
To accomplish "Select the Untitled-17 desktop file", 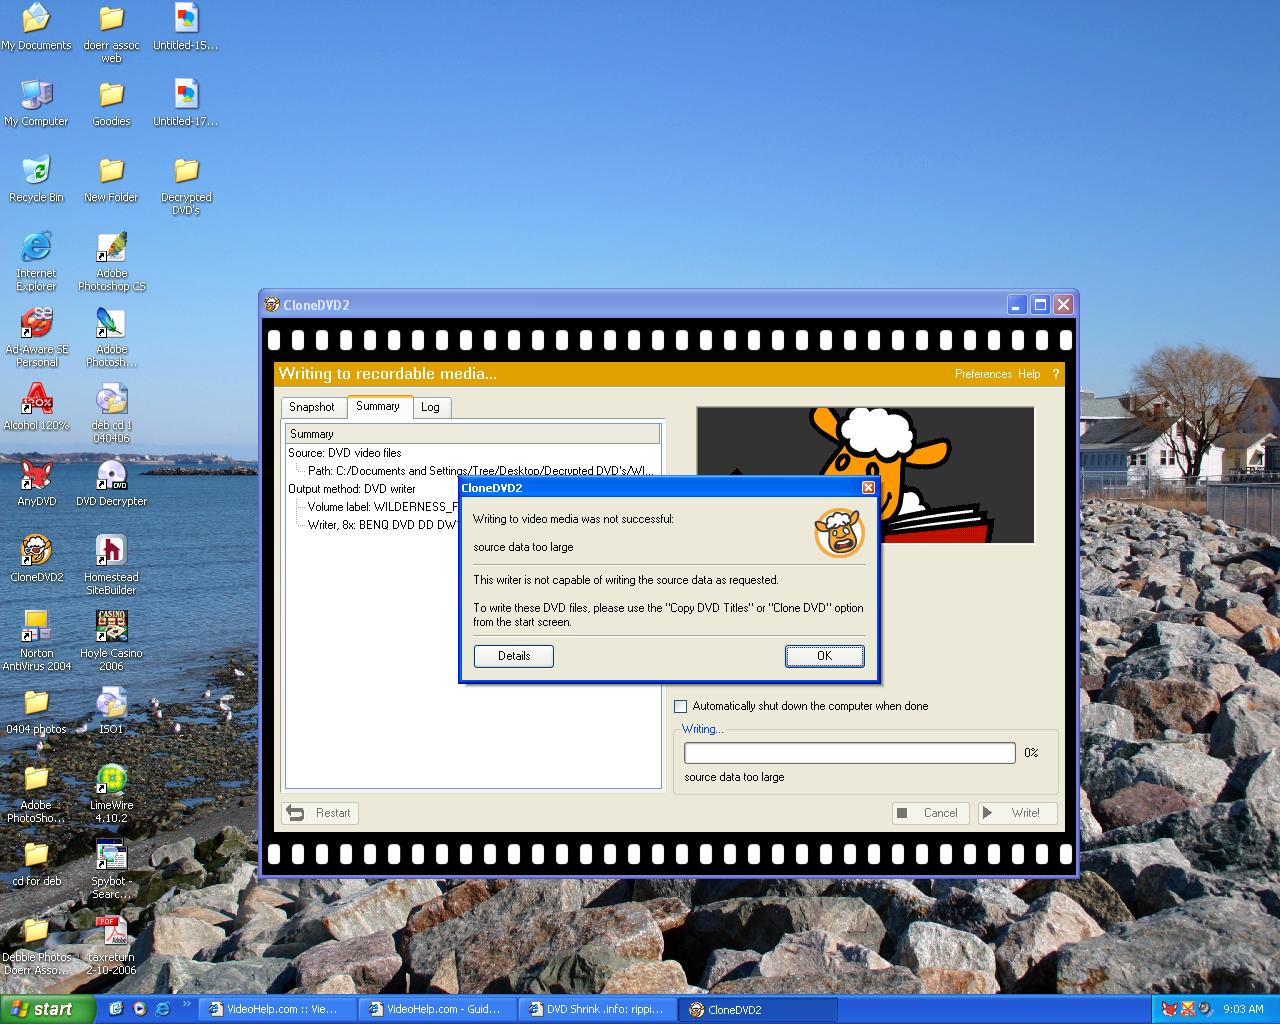I will (185, 103).
